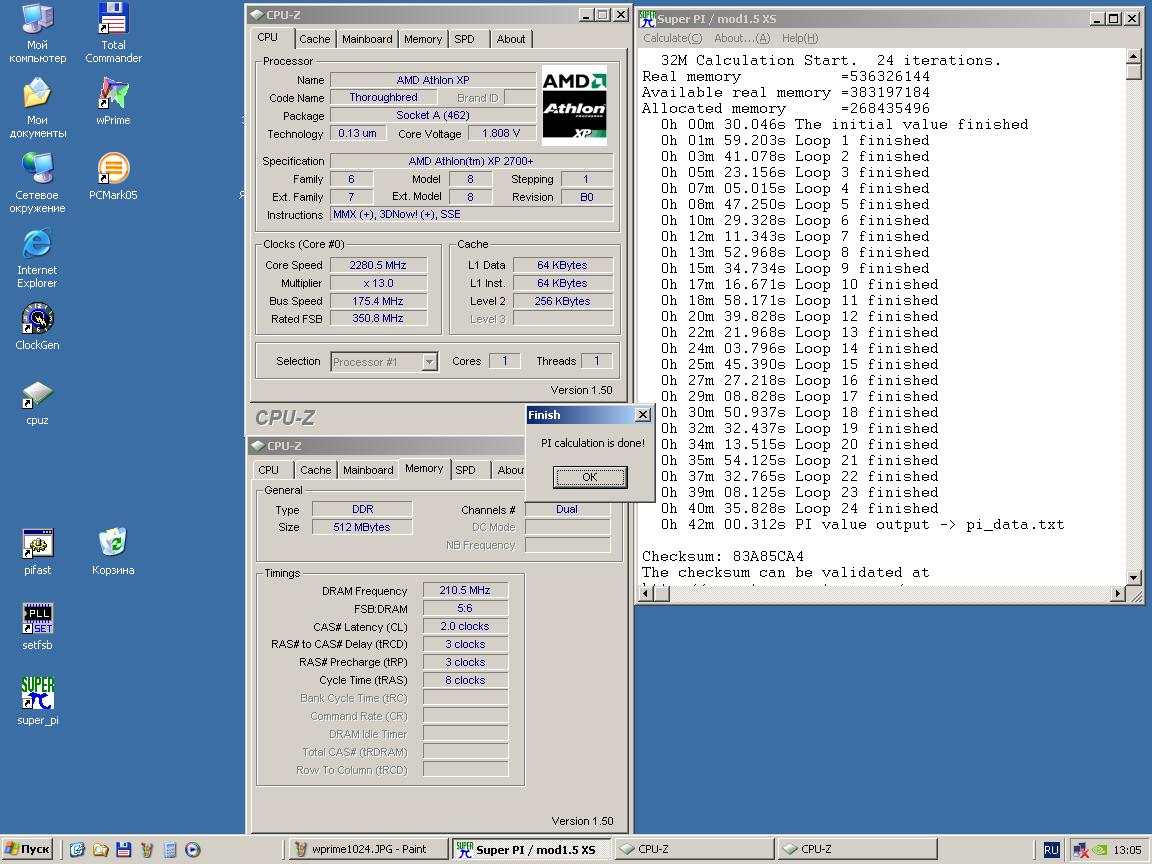Select the cpuz desktop shortcut
The height and width of the screenshot is (864, 1152).
coord(37,403)
